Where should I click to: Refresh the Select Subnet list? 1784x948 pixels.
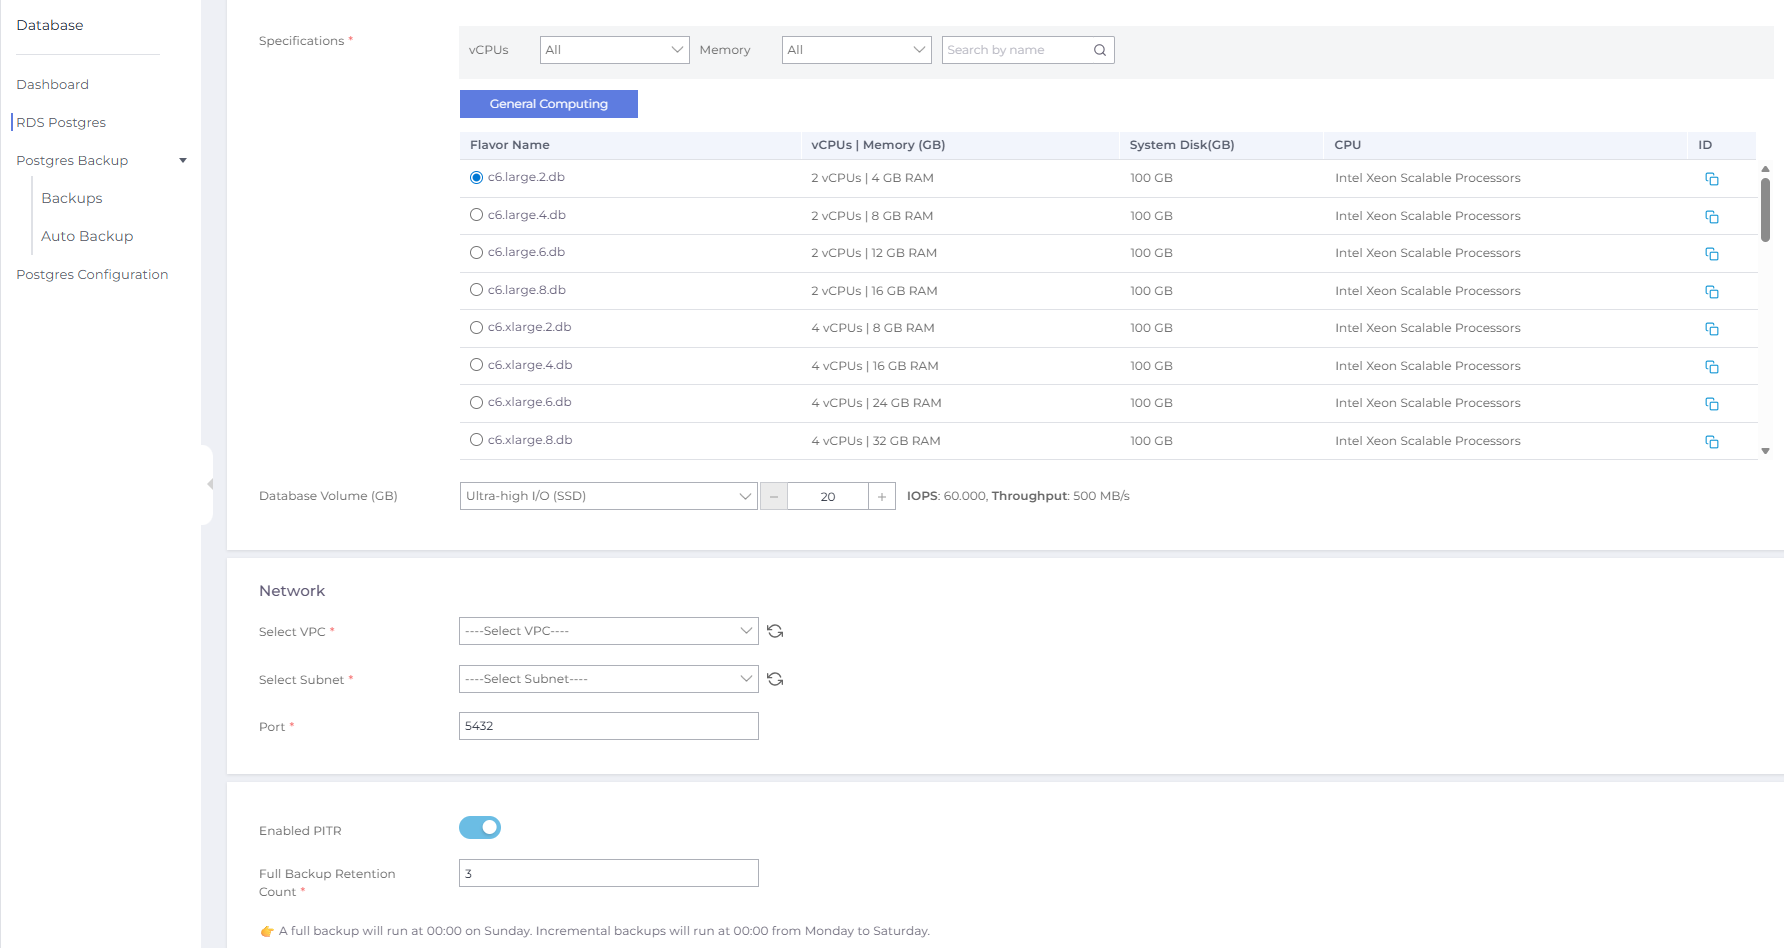click(775, 679)
